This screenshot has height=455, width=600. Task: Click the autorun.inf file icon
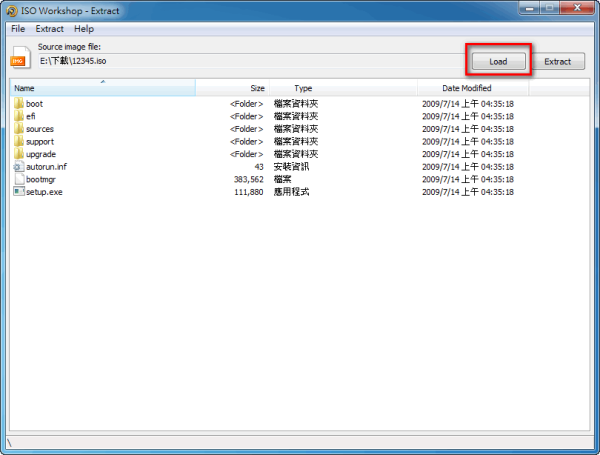19,166
